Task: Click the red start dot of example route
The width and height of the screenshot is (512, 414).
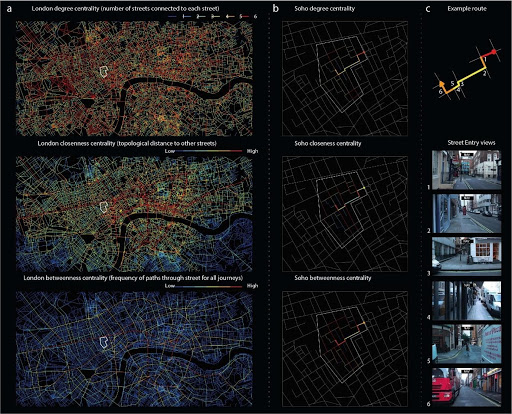Action: click(x=494, y=51)
